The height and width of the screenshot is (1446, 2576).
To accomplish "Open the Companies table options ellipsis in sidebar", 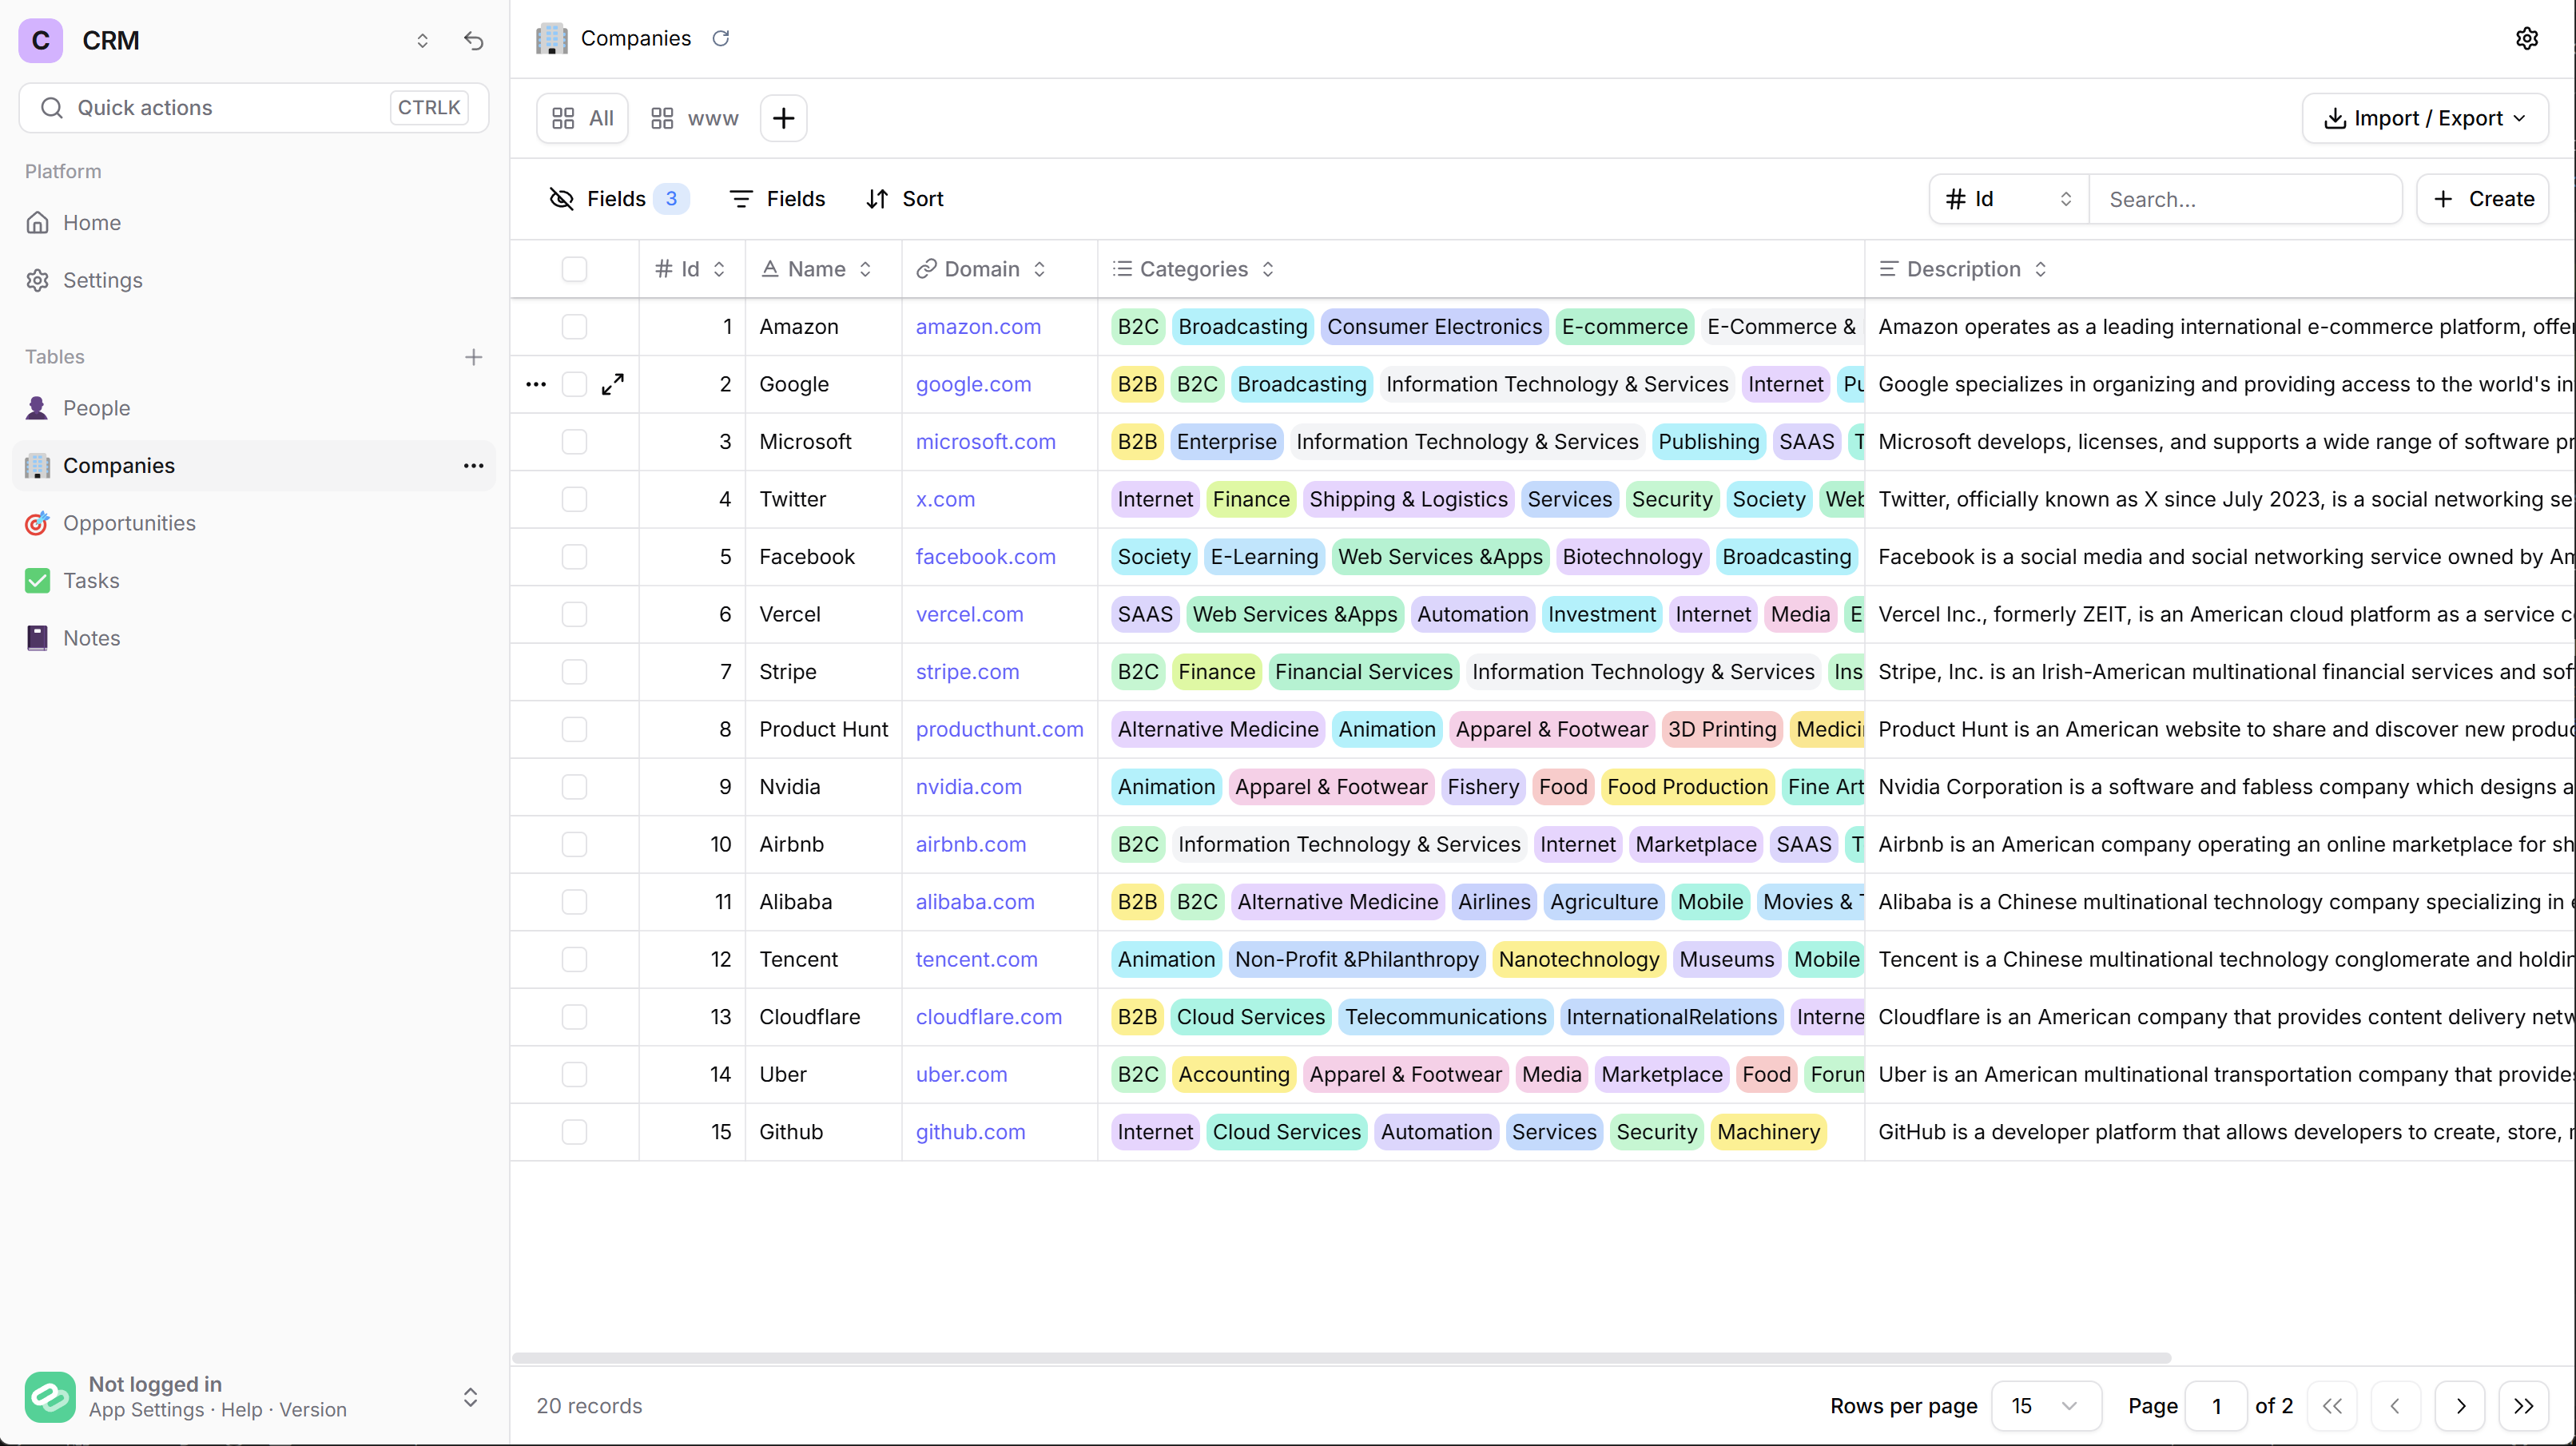I will point(473,466).
